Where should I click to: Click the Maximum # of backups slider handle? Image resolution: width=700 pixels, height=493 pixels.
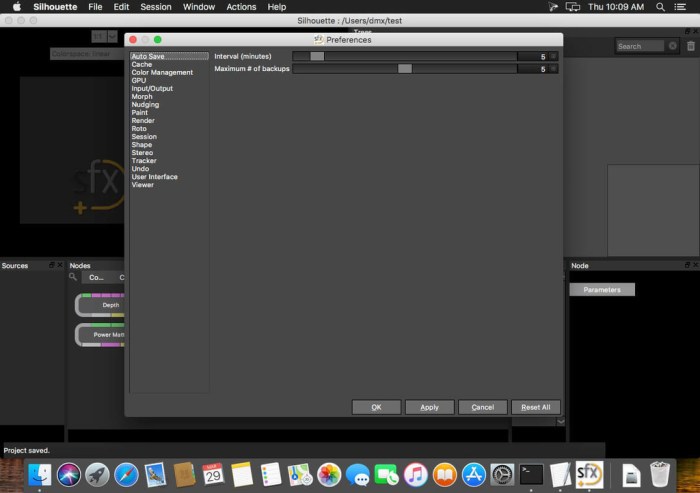click(x=405, y=69)
